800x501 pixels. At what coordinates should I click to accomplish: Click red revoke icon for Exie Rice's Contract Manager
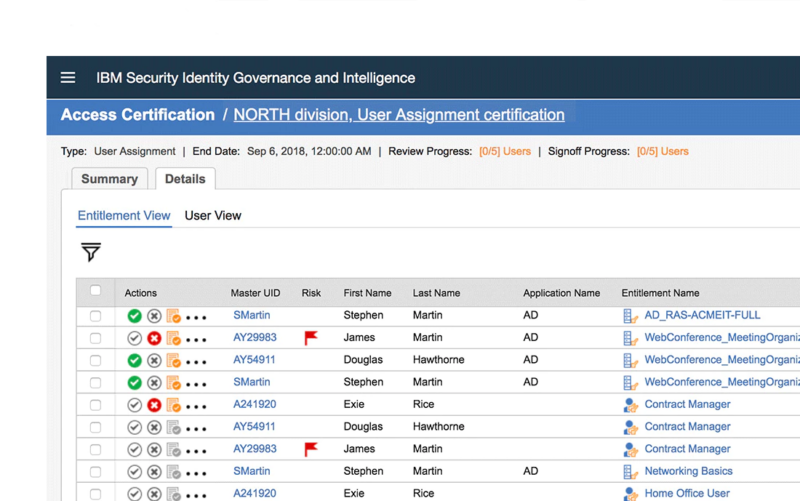pos(154,405)
